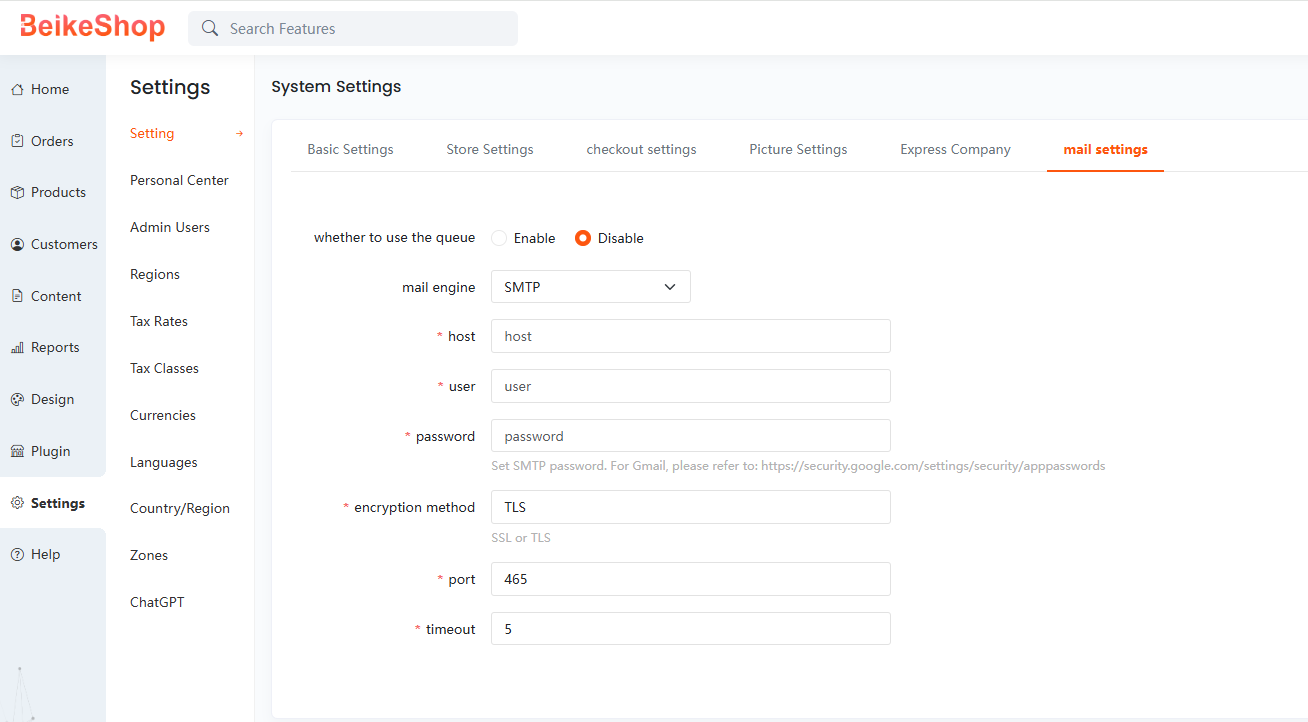Open the Reports menu item
Screen dimensions: 1308x722
(53, 347)
